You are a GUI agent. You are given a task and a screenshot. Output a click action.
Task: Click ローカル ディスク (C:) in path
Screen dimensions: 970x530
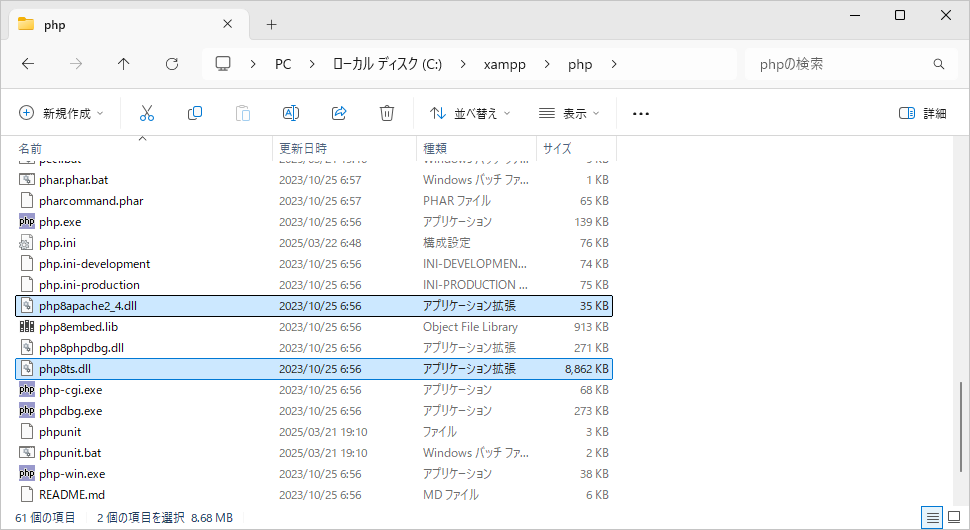coord(387,64)
